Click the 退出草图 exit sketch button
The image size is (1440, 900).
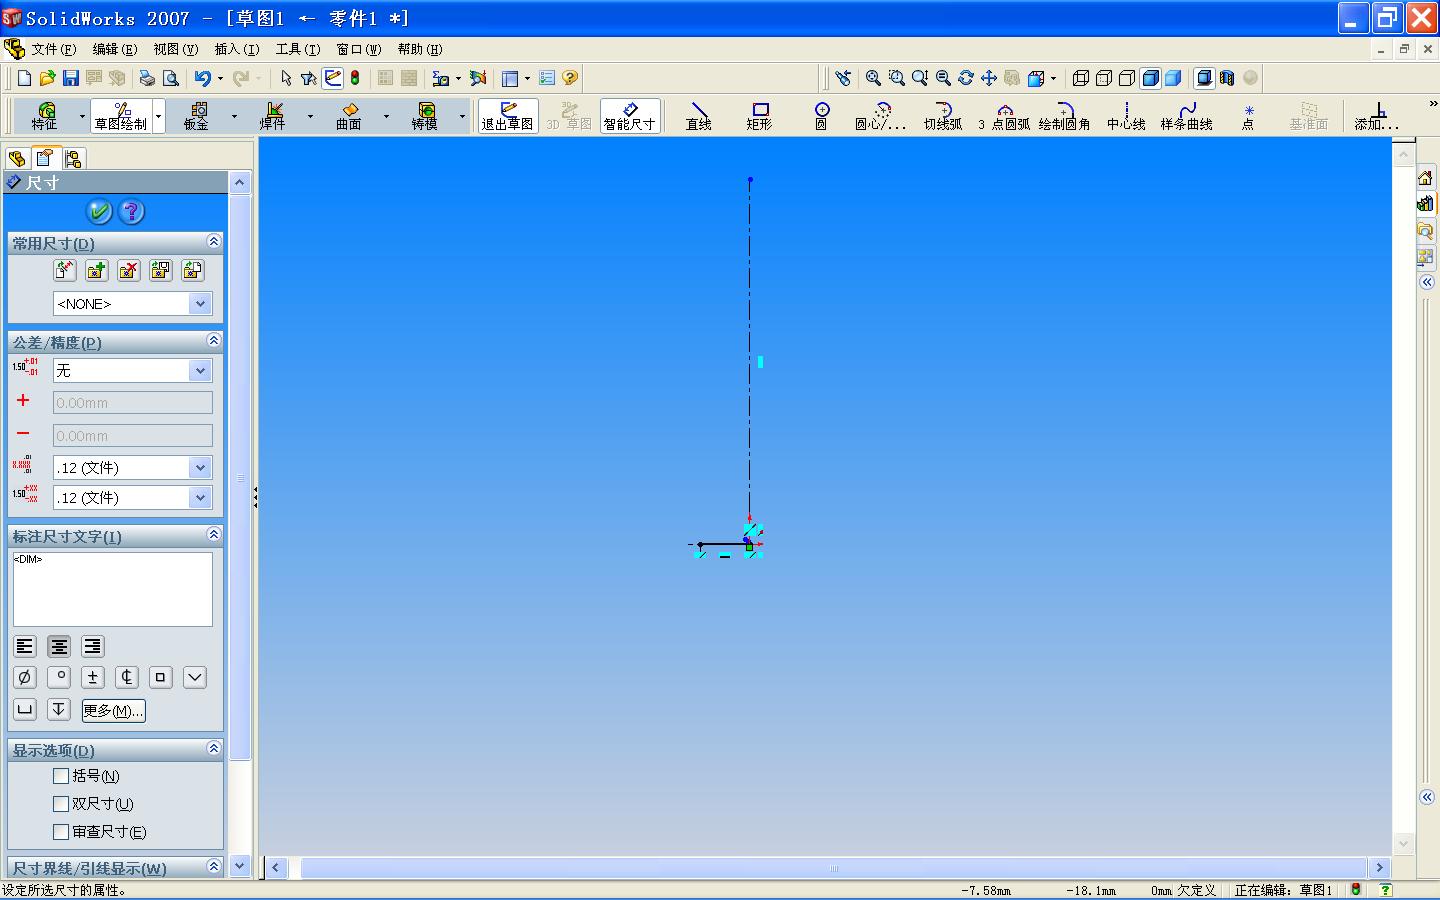(508, 116)
